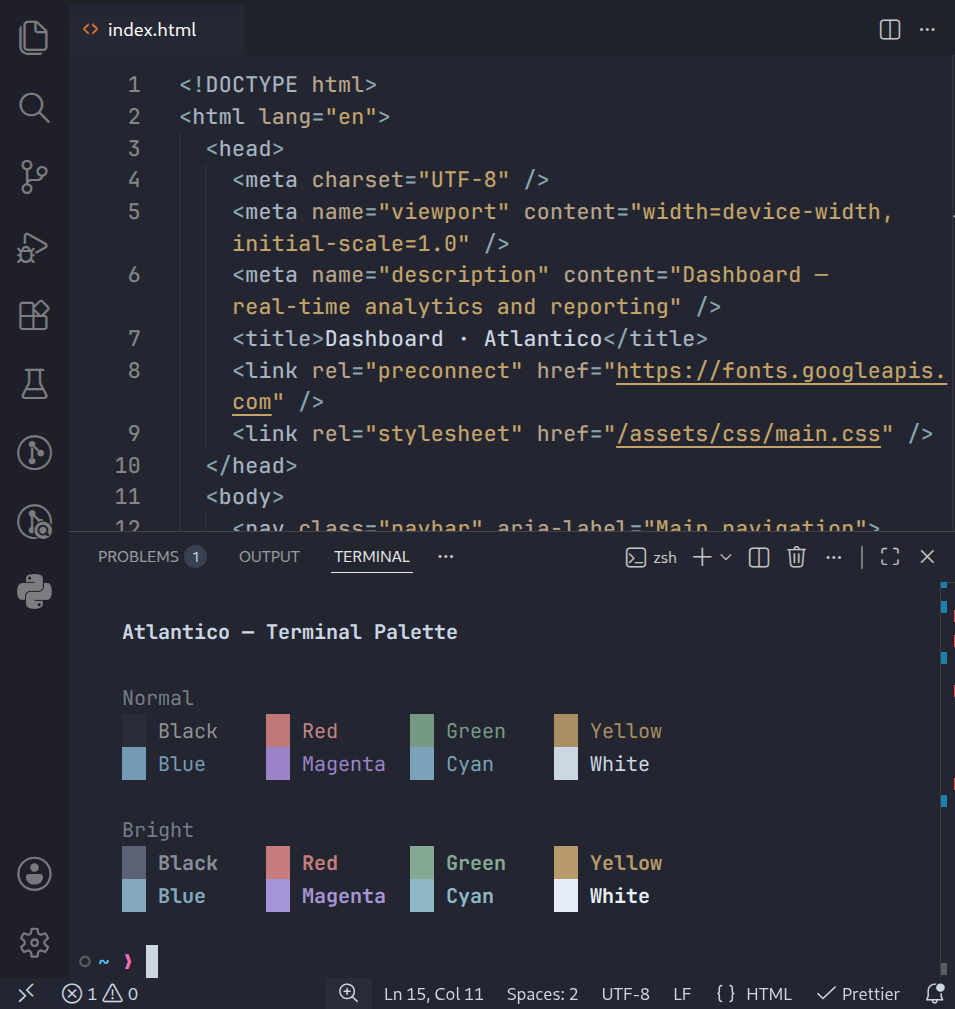This screenshot has width=955, height=1009.
Task: Place cursor on <html lang="en"> line
Action: point(284,116)
